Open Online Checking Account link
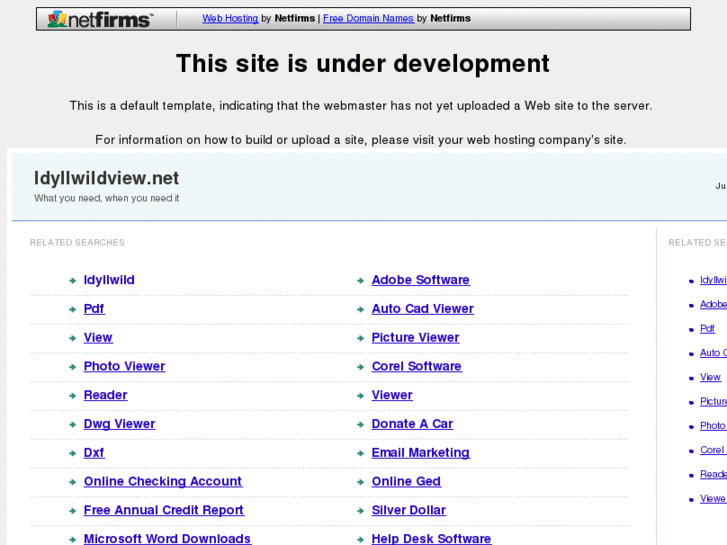The image size is (727, 545). click(163, 481)
